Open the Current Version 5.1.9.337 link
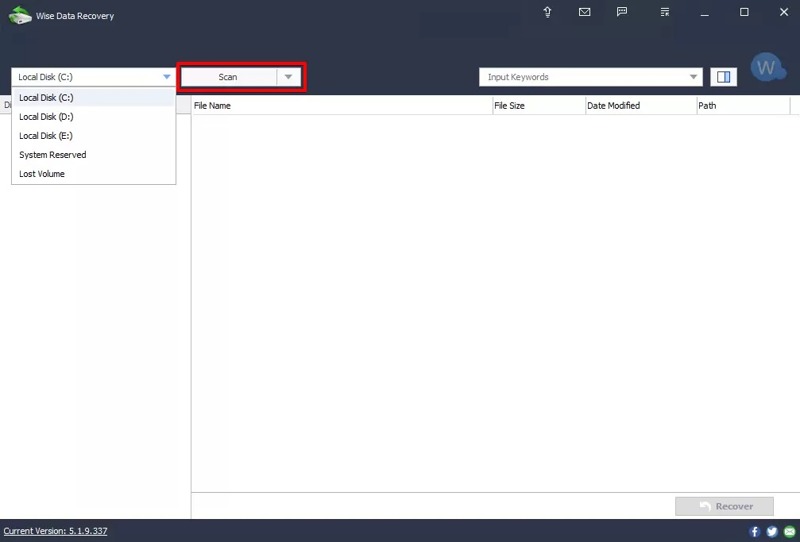 55,531
